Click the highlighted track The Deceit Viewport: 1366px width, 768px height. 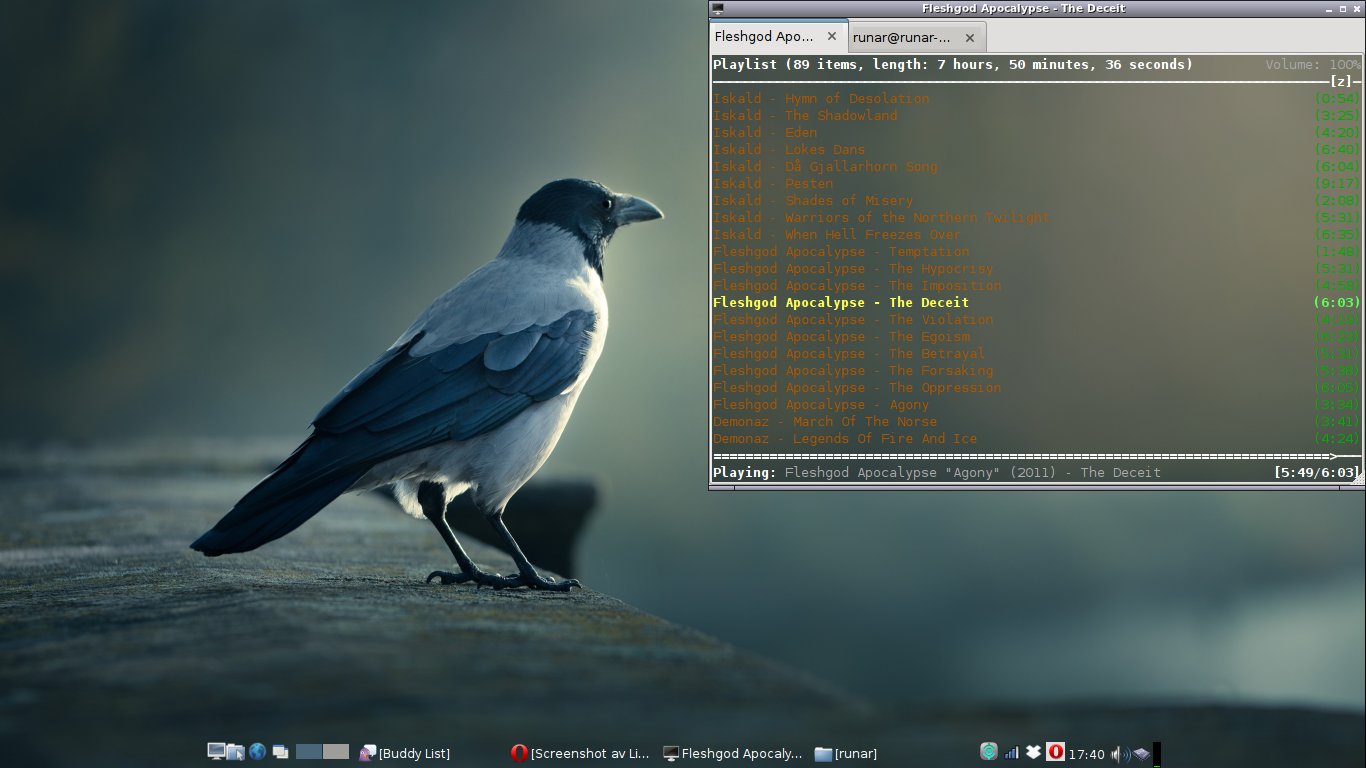pyautogui.click(x=841, y=302)
